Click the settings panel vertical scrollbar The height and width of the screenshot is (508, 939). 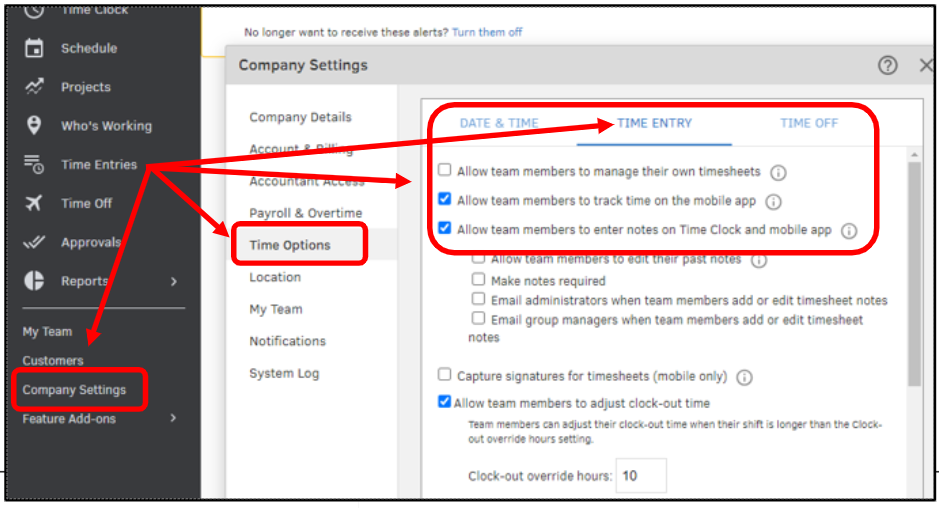pyautogui.click(x=914, y=270)
